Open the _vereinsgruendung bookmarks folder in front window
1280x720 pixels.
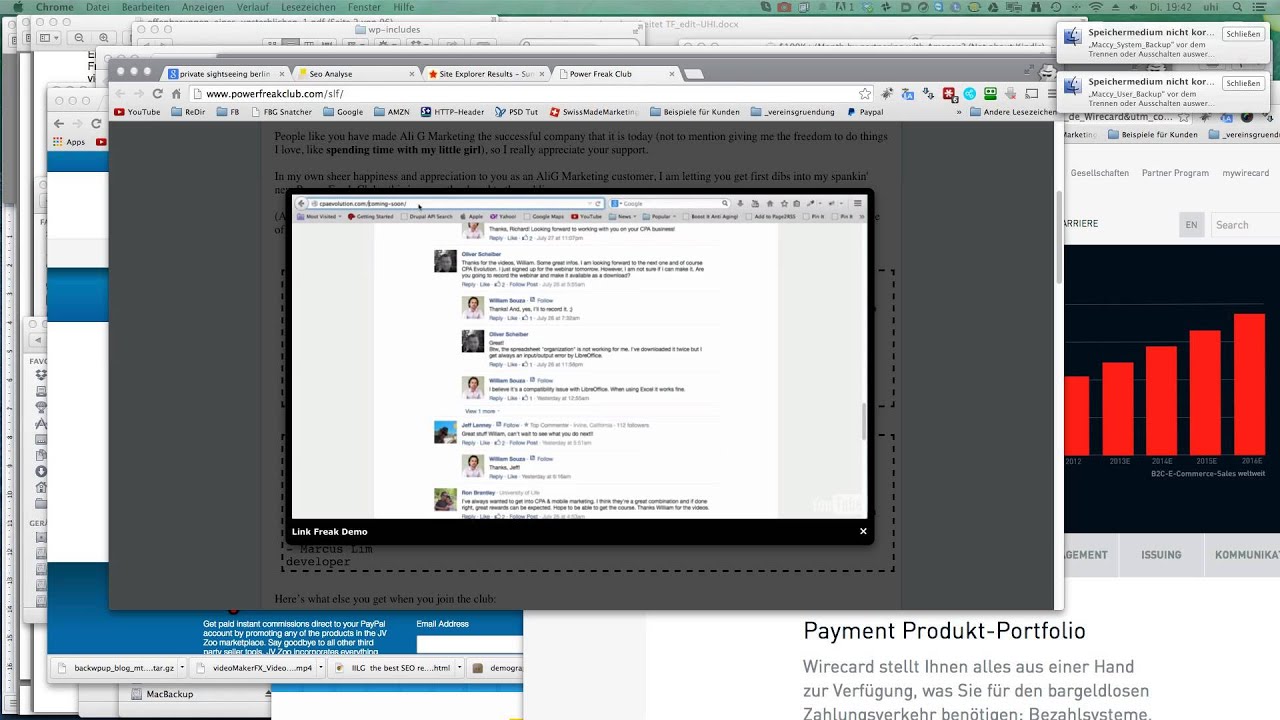click(791, 112)
